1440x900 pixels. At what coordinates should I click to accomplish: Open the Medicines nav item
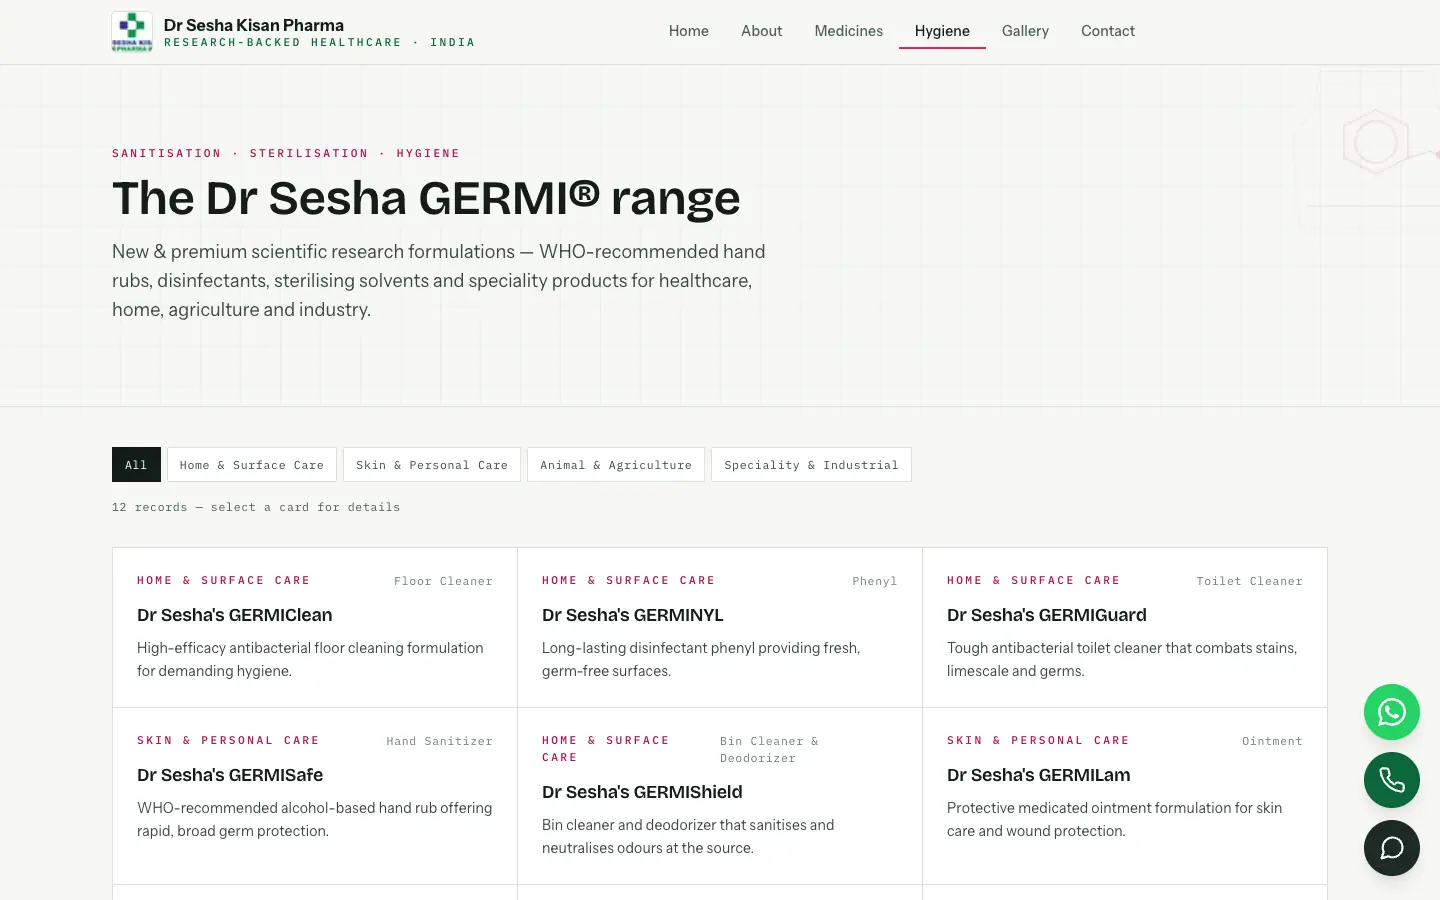[x=848, y=31]
